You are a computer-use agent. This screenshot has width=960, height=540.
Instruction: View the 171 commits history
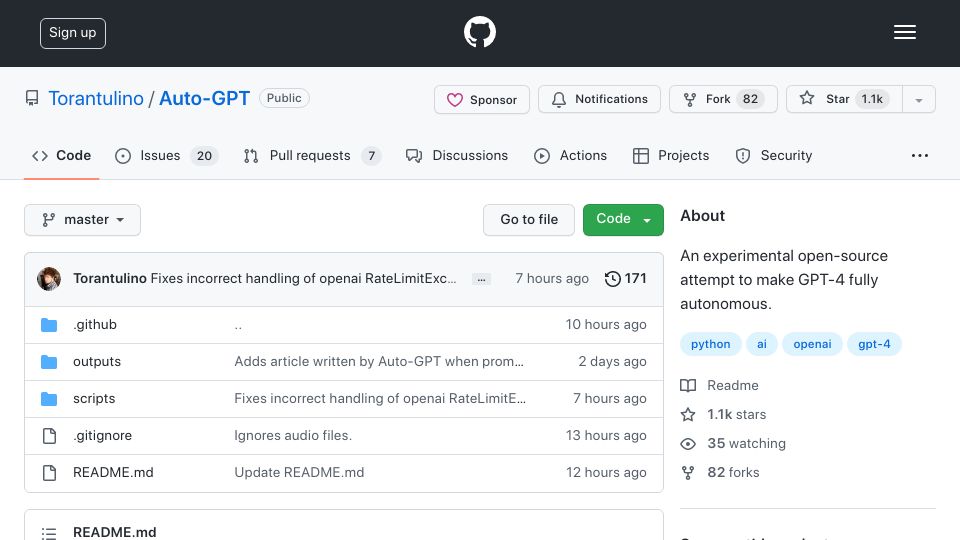[x=625, y=279]
